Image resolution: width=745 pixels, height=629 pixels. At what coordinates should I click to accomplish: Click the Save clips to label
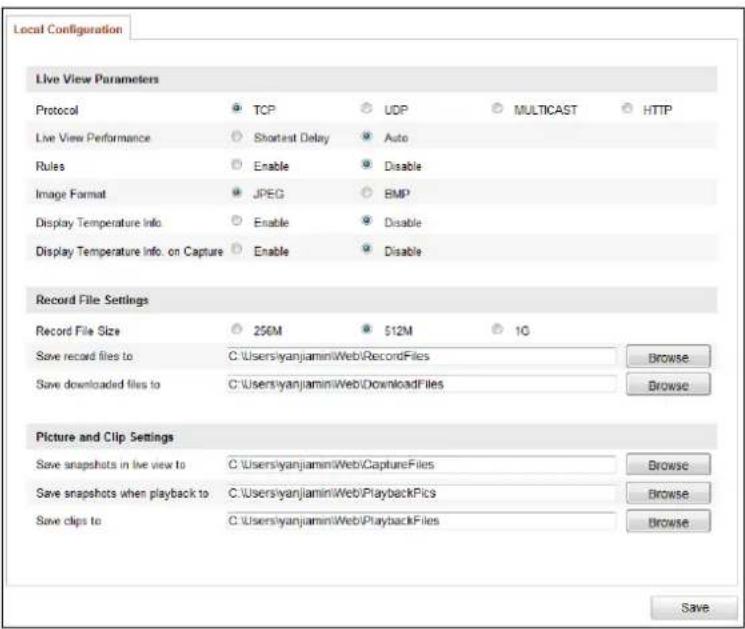tap(68, 521)
